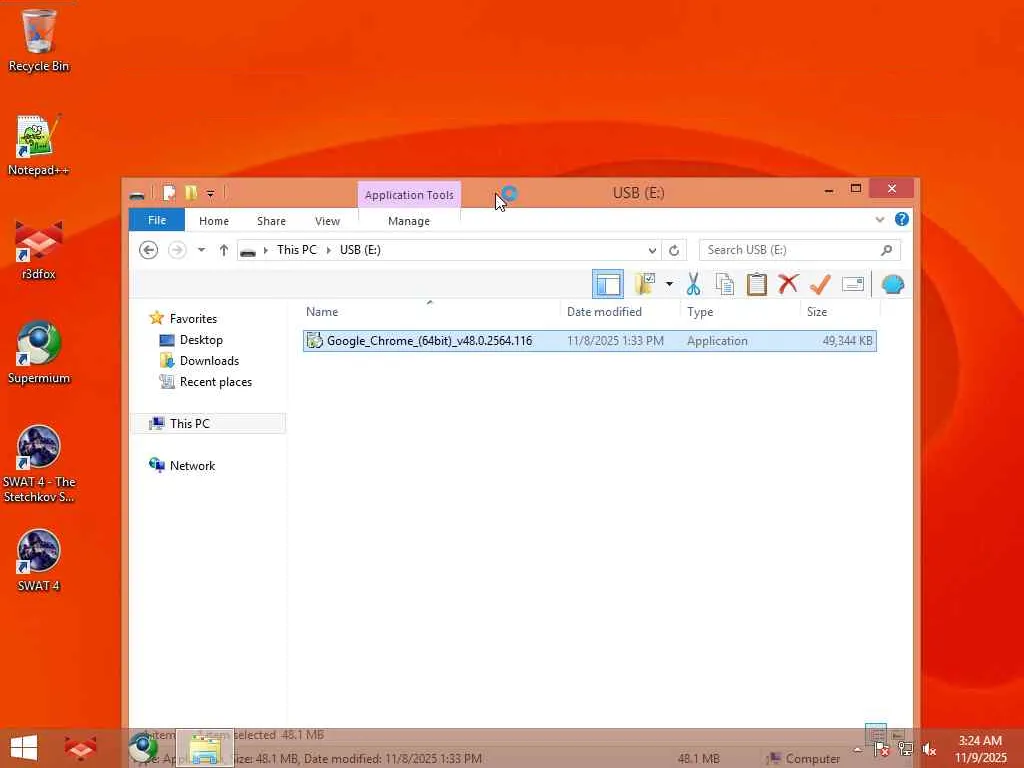The image size is (1024, 768).
Task: Click the Supermium desktop shortcut
Action: coord(39,353)
